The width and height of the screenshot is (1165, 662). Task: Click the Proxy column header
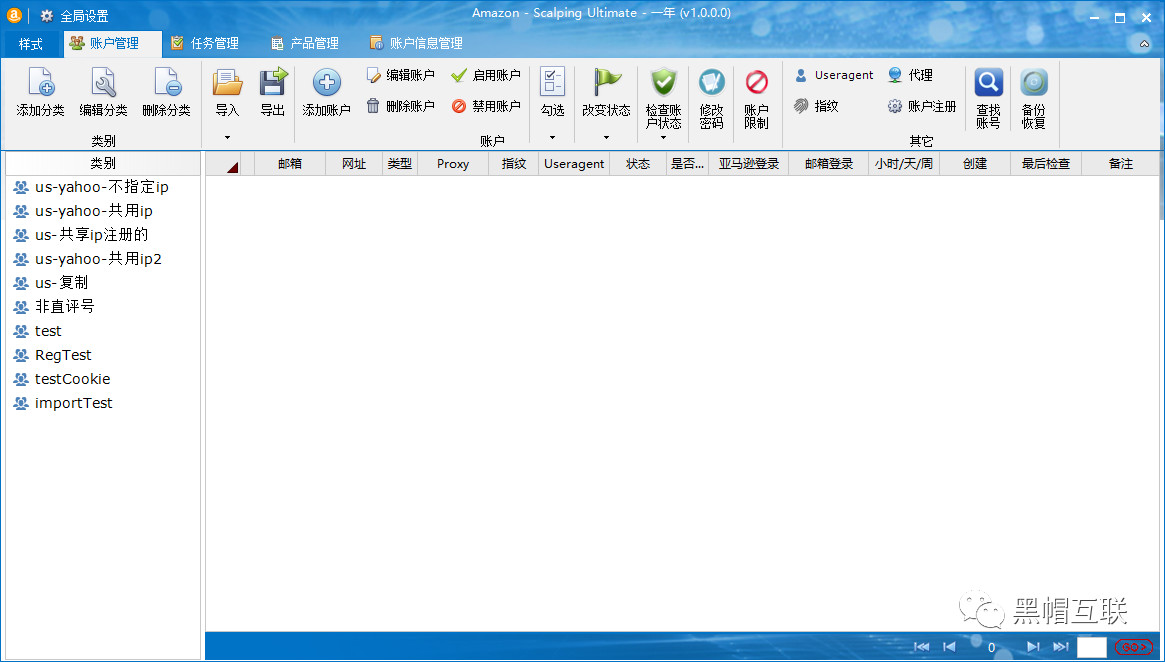[452, 163]
